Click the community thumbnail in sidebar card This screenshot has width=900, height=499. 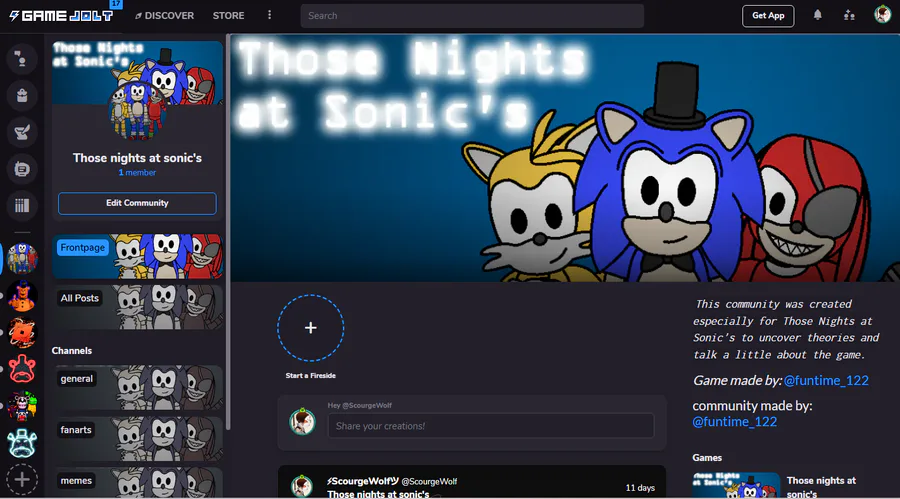click(x=137, y=109)
